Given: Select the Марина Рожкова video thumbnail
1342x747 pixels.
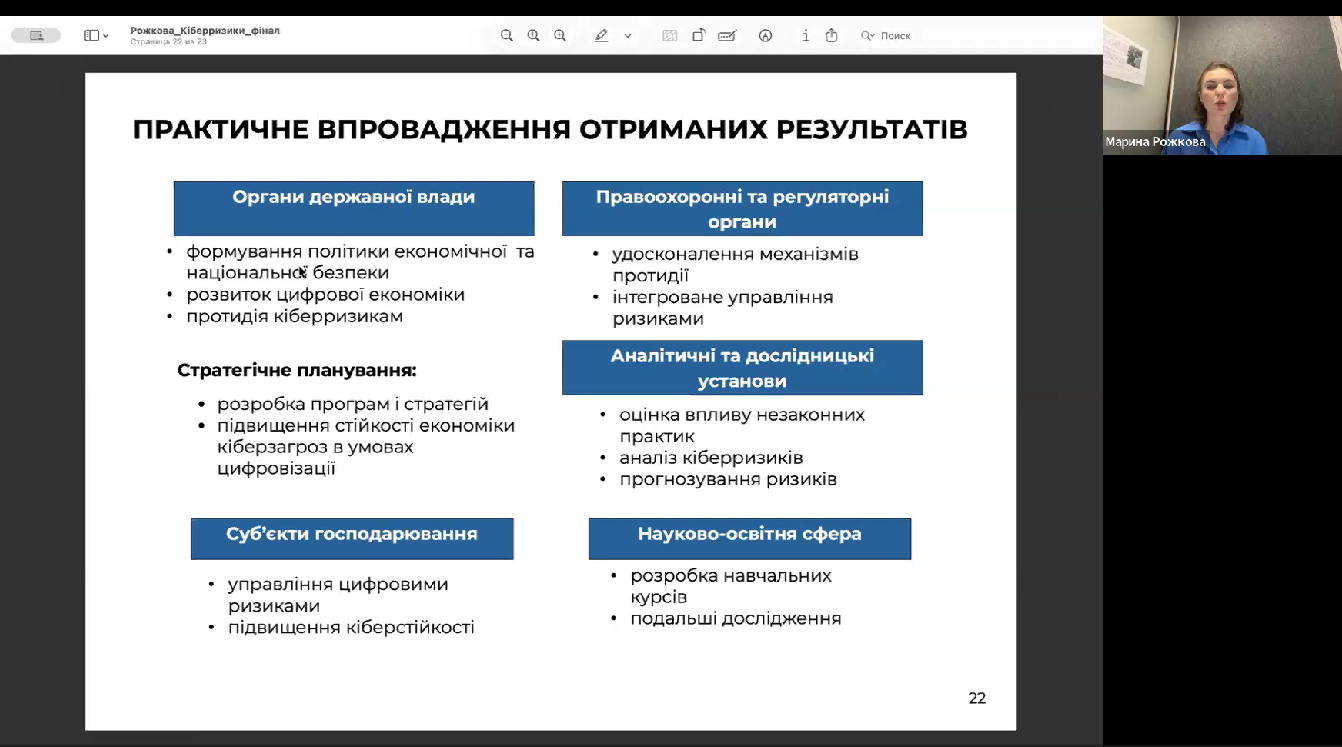Looking at the screenshot, I should click(x=1222, y=85).
